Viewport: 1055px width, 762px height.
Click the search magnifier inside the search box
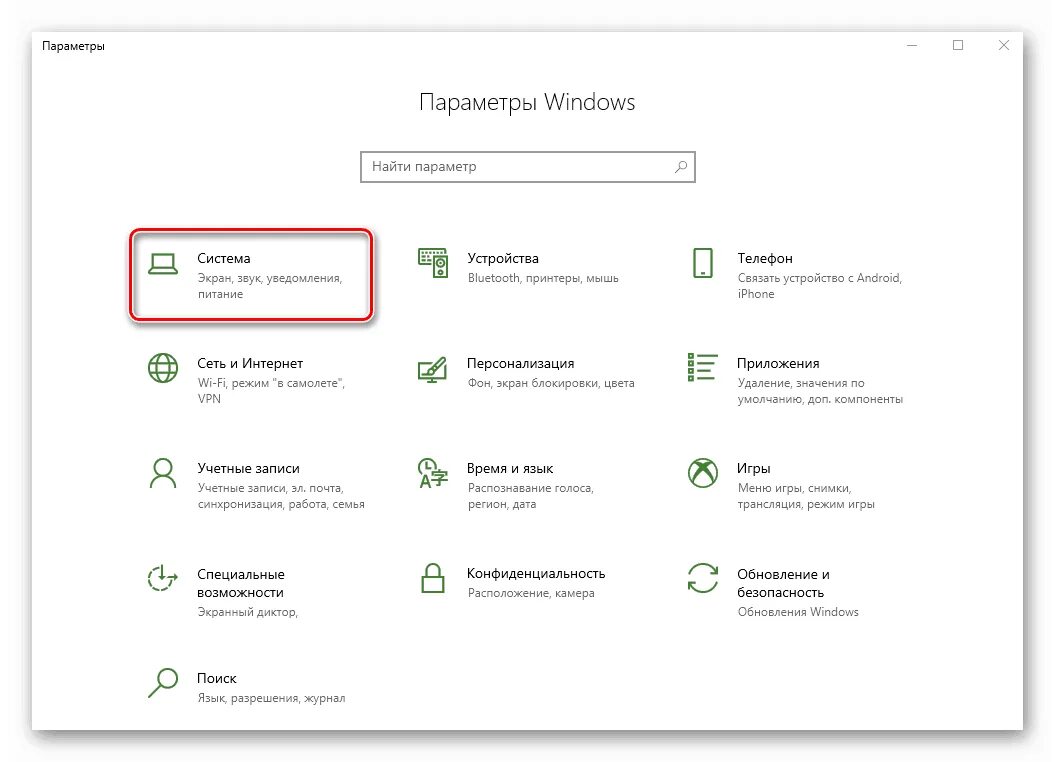(x=680, y=166)
